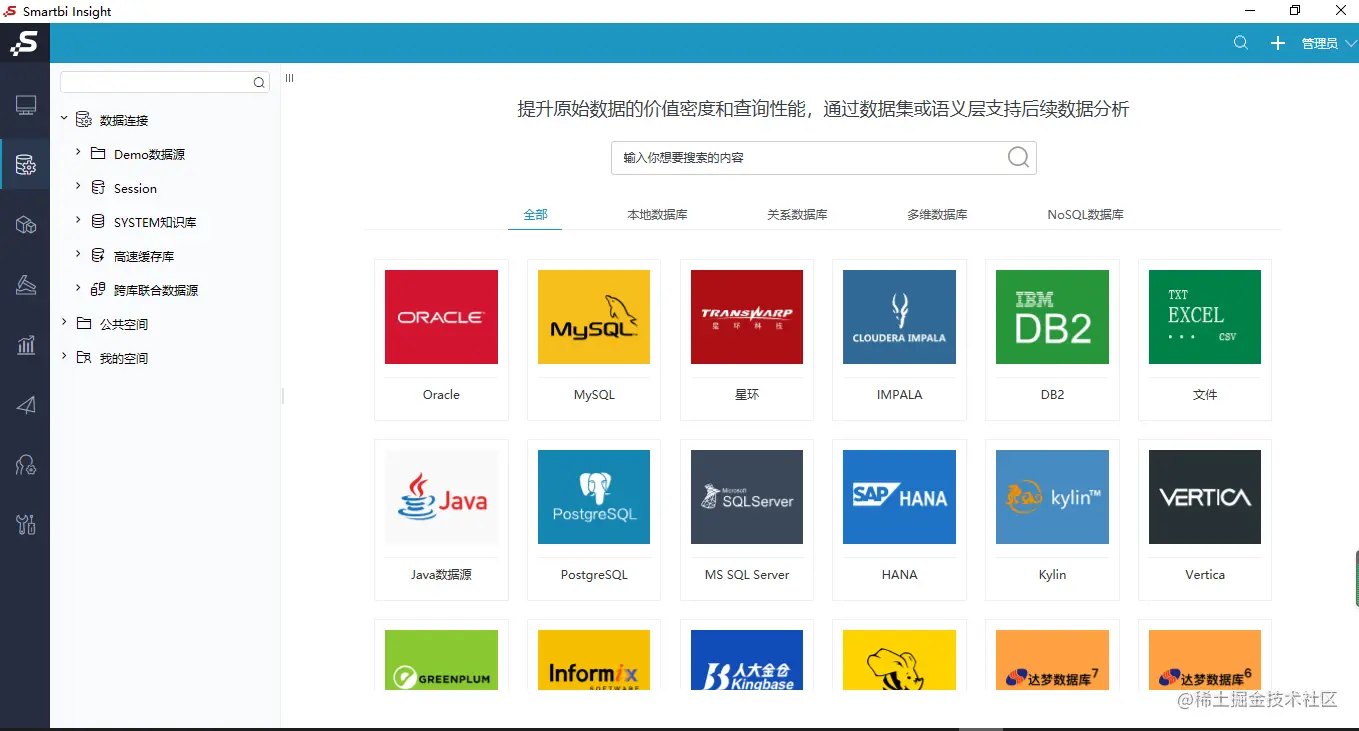Choose the Excel 文件 data source tile
This screenshot has height=731, width=1359.
point(1205,340)
